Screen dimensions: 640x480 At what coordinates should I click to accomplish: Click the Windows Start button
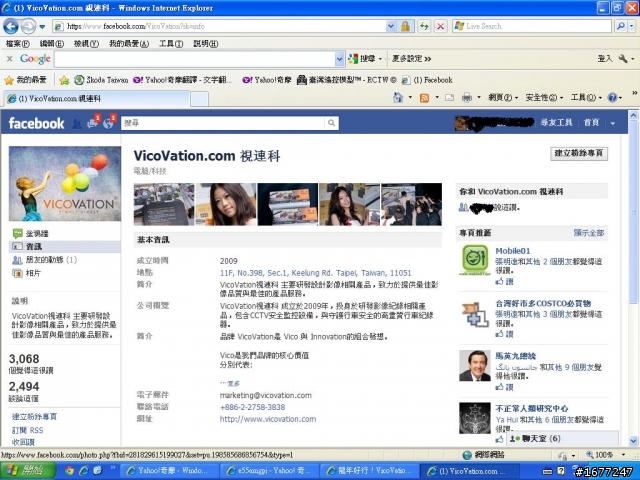[27, 471]
